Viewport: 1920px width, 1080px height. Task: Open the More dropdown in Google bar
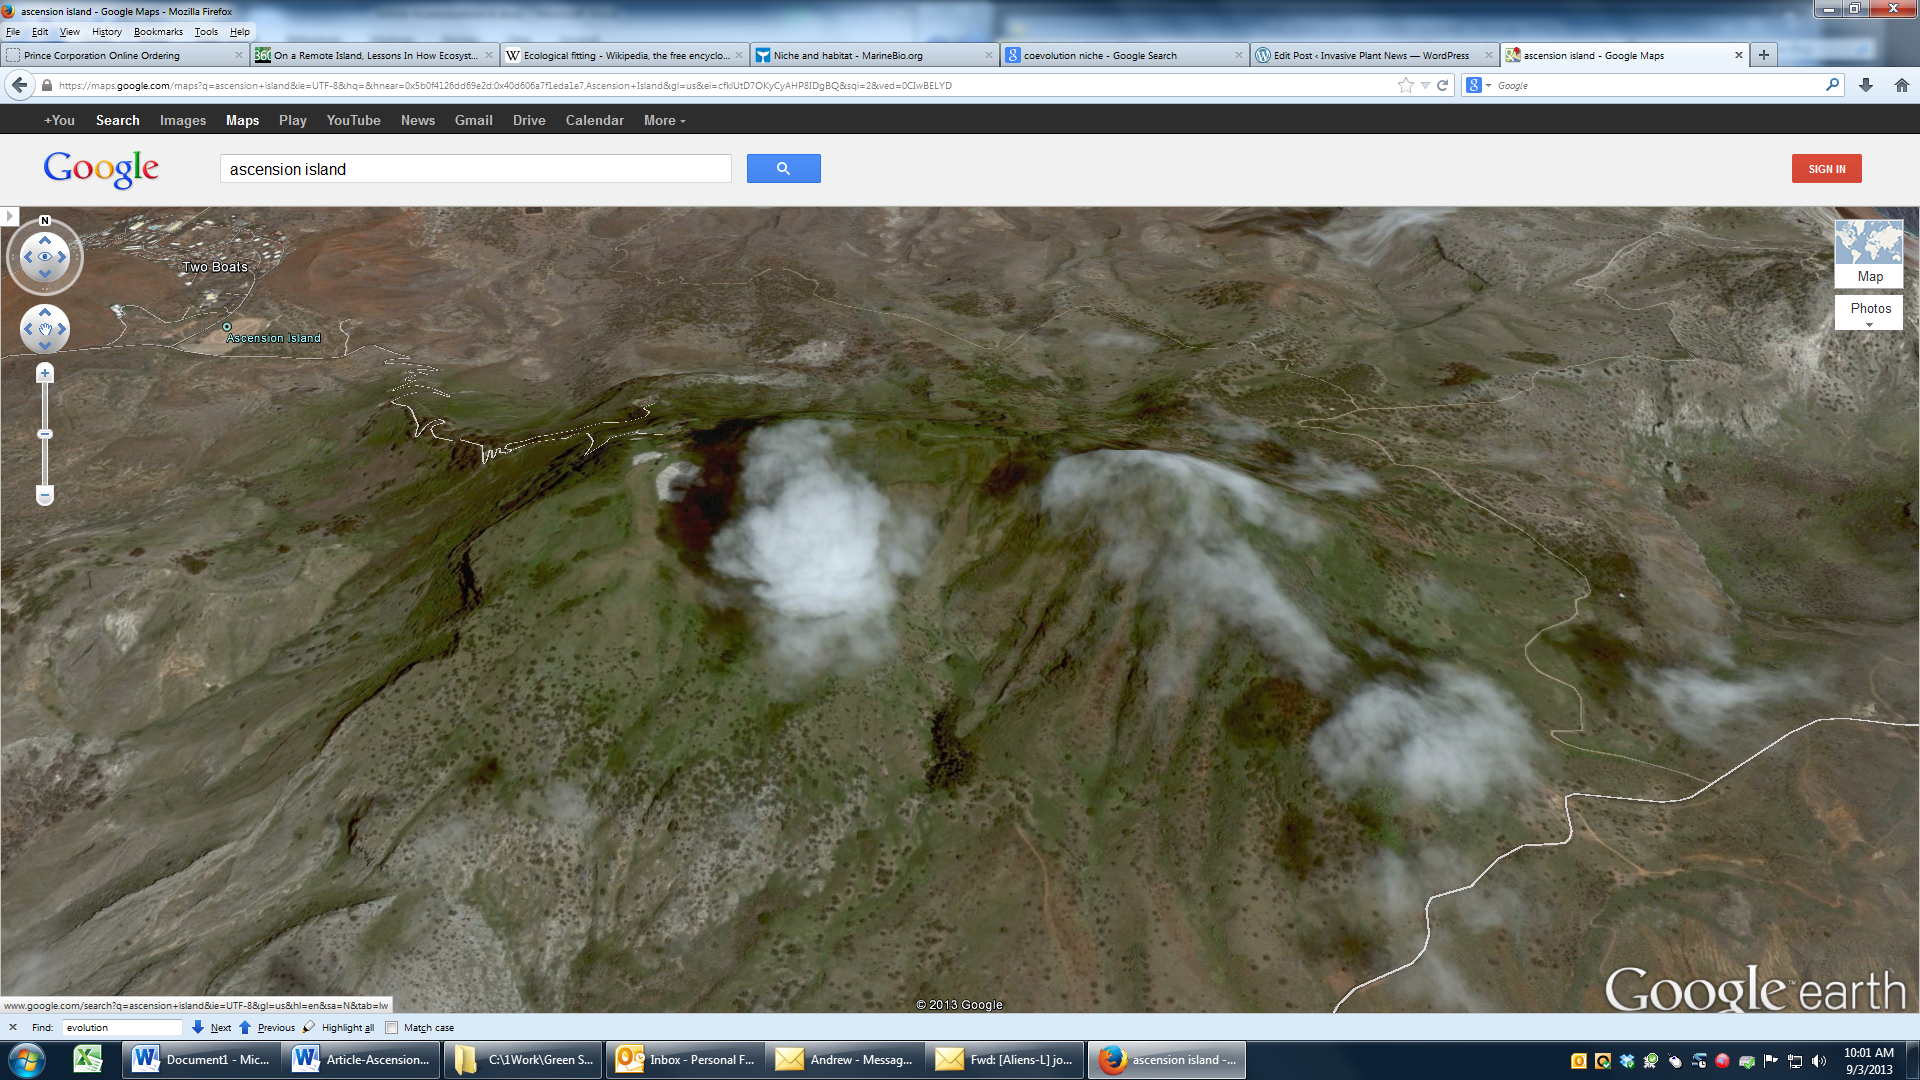tap(664, 120)
